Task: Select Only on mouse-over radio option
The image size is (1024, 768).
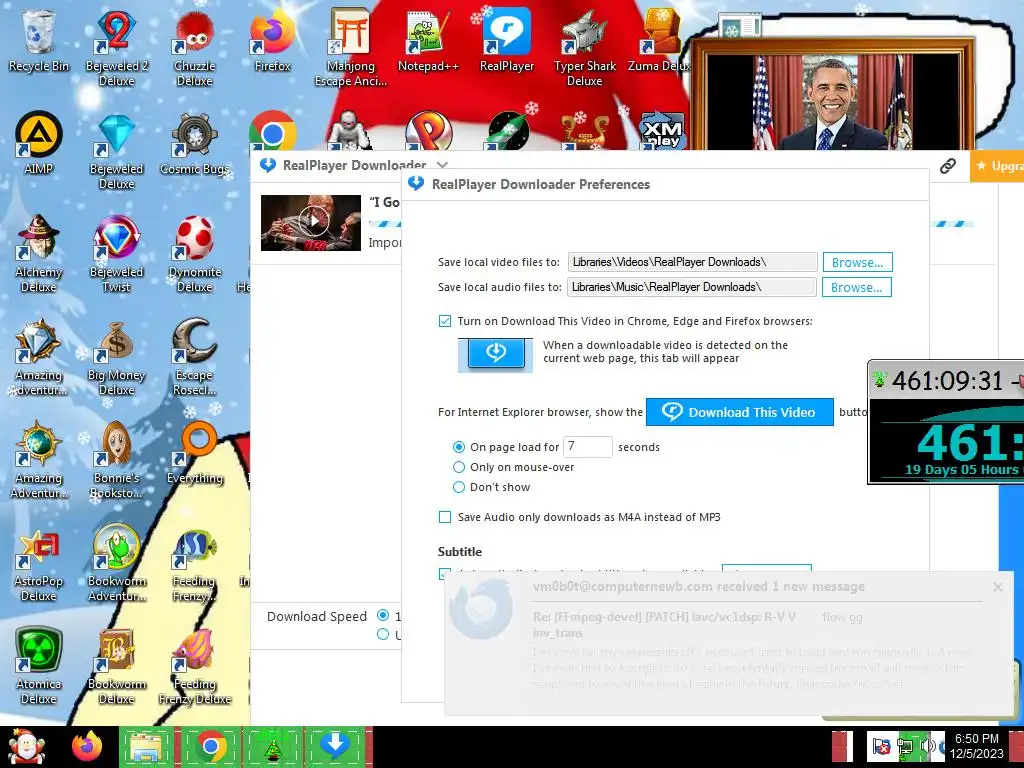Action: coord(458,467)
